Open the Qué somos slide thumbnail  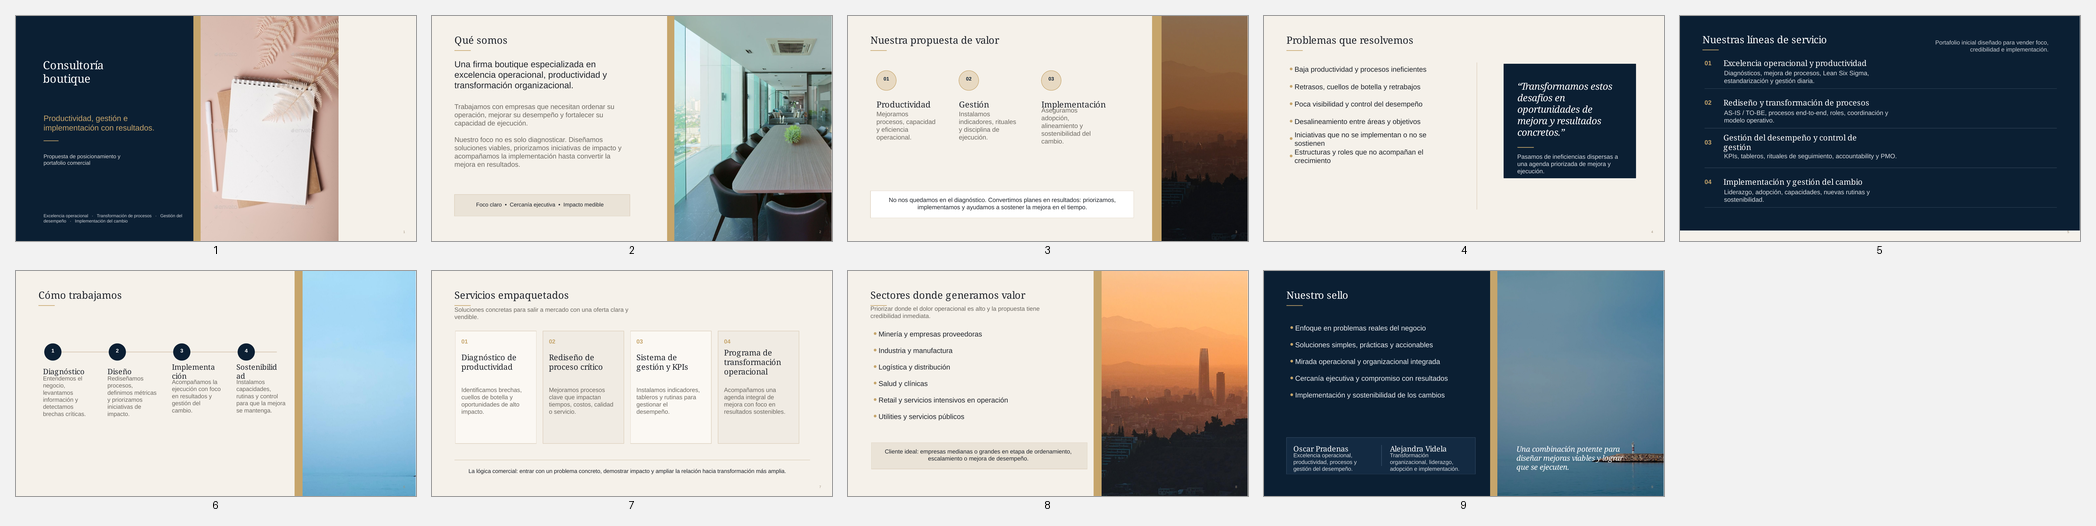(x=632, y=128)
